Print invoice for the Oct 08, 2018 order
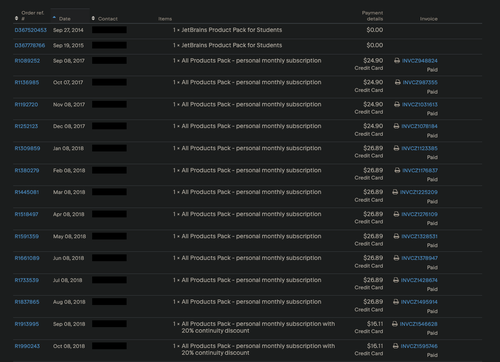 pyautogui.click(x=395, y=346)
